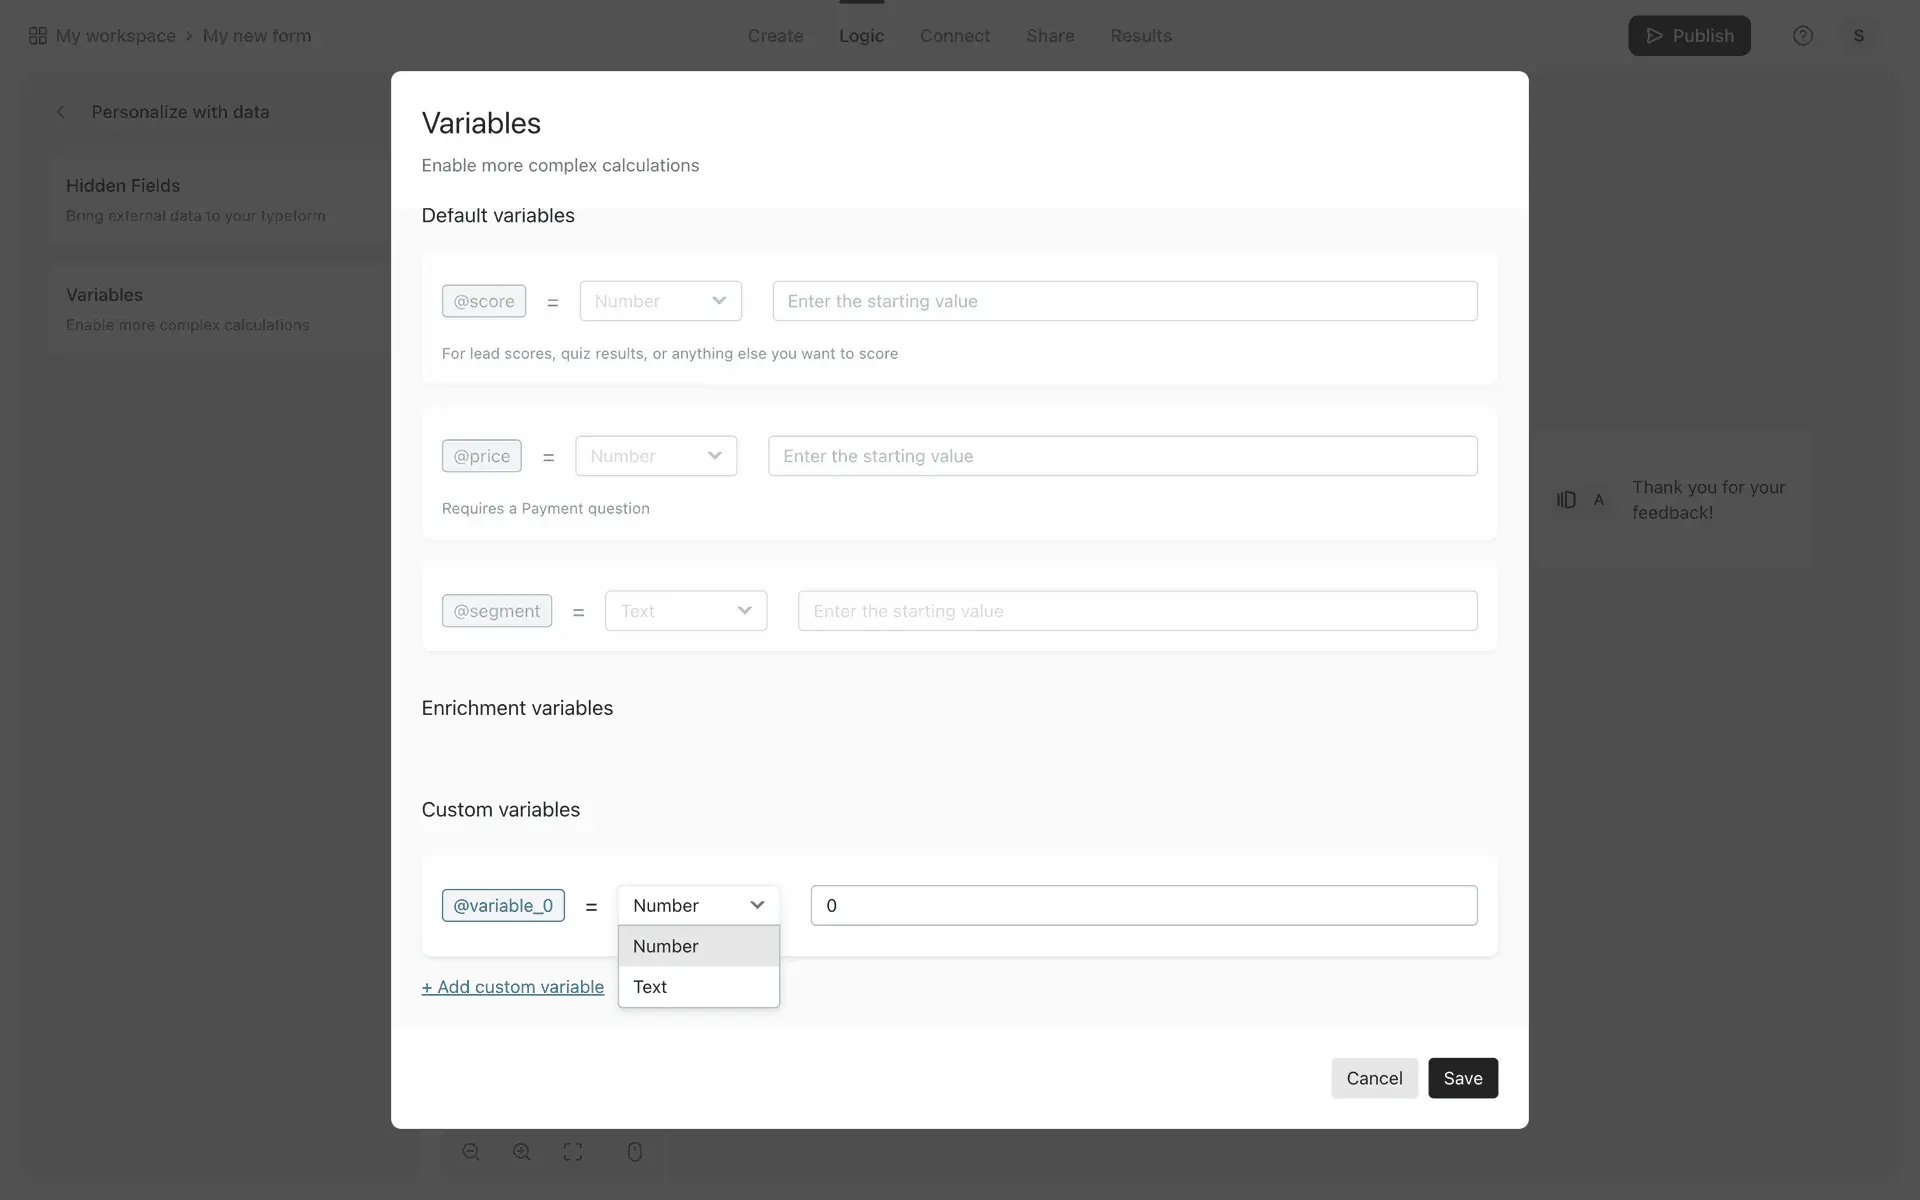Click the Publish button
Screen dimensions: 1920x1200
(1688, 36)
